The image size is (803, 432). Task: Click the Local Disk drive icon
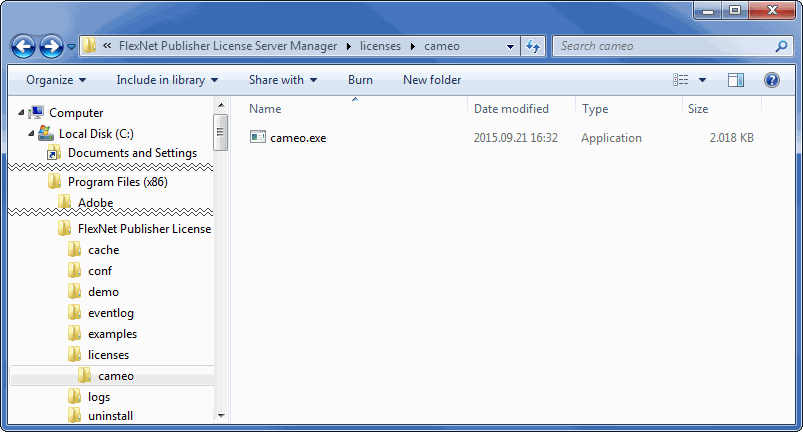coord(46,133)
